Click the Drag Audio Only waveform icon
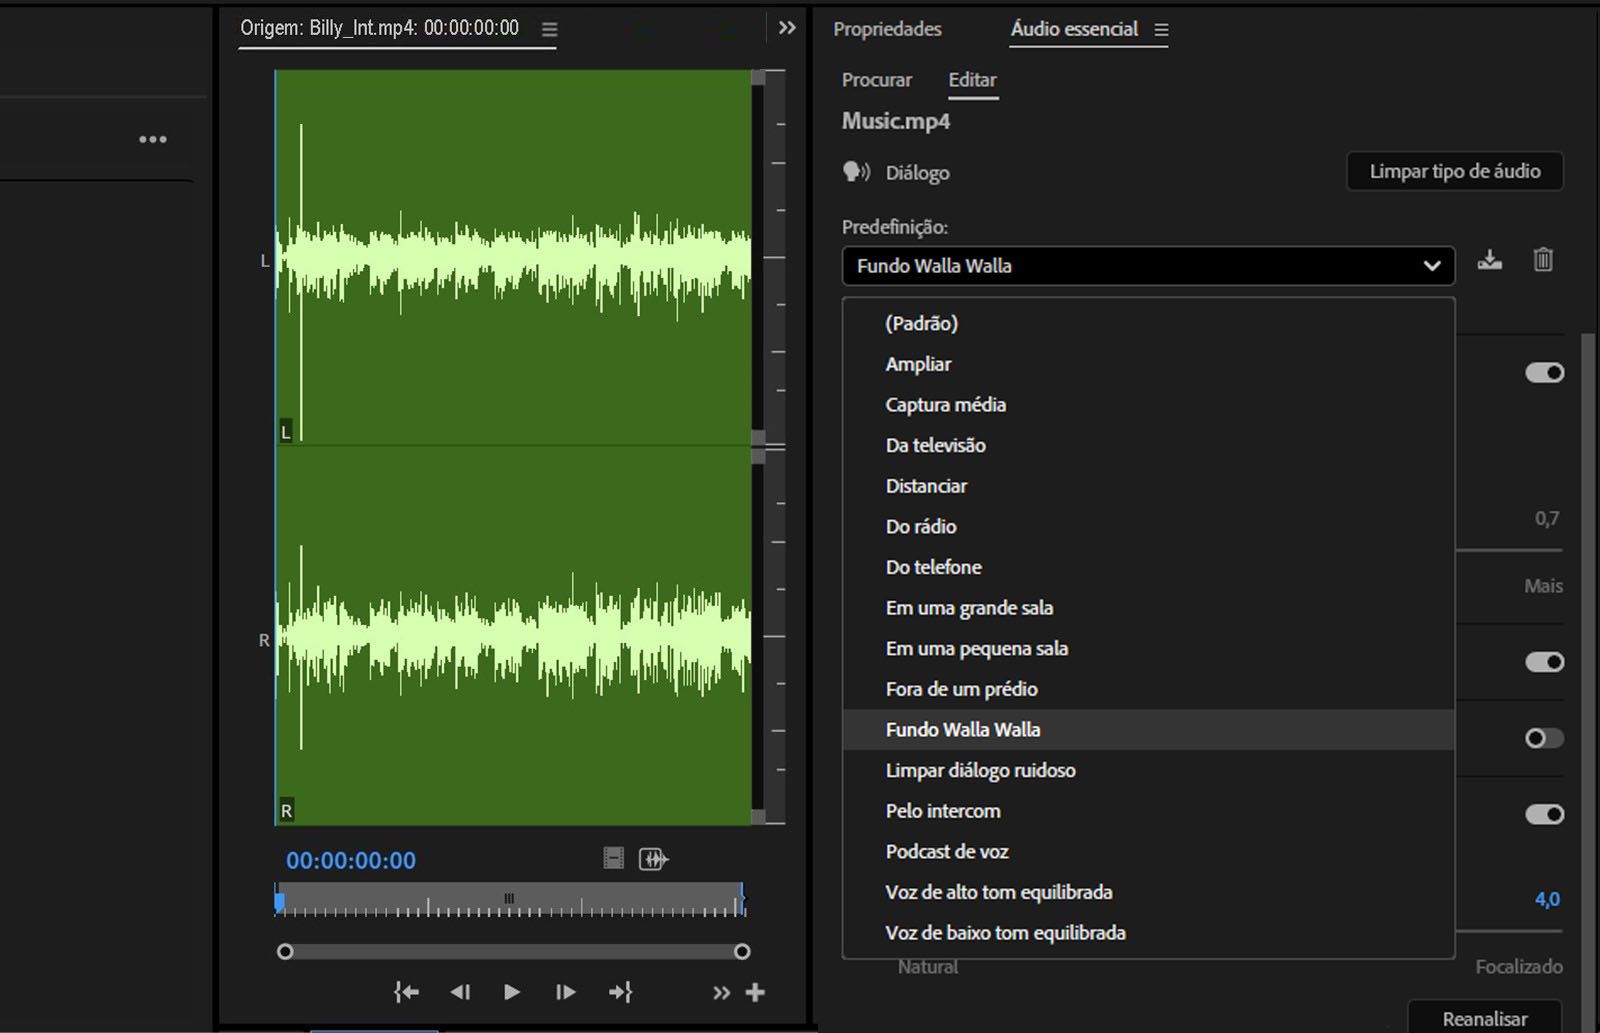 pyautogui.click(x=653, y=859)
